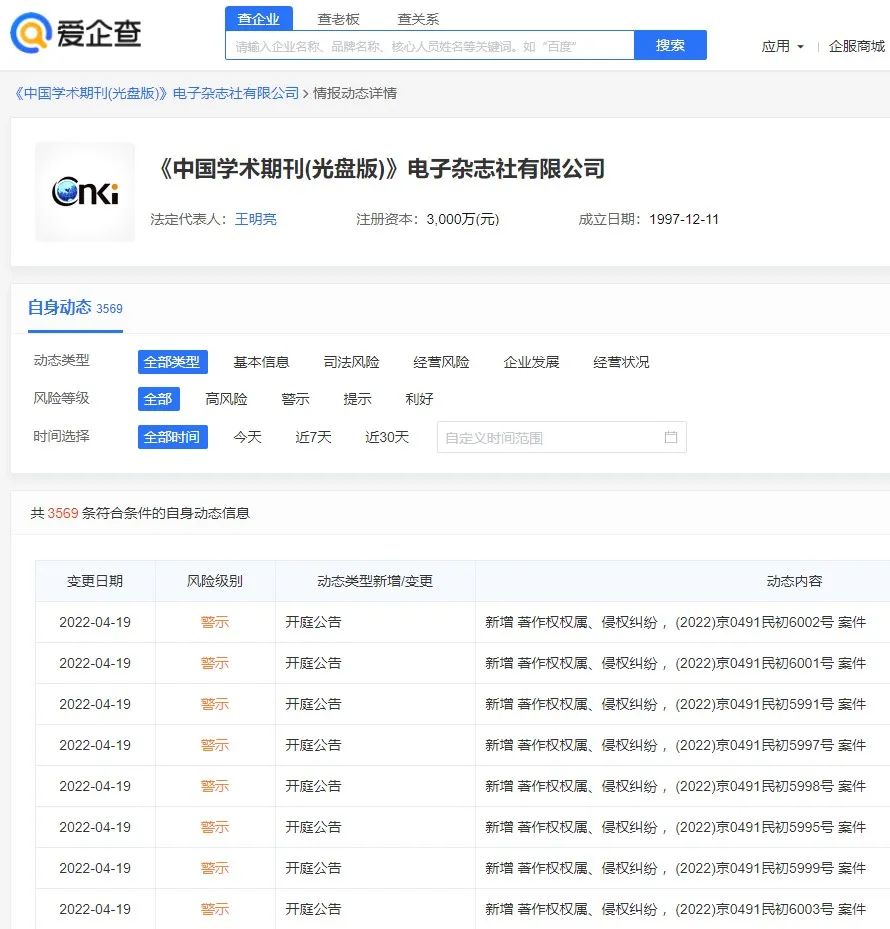Image resolution: width=890 pixels, height=929 pixels.
Task: Open calendar icon in date range field
Action: click(670, 437)
